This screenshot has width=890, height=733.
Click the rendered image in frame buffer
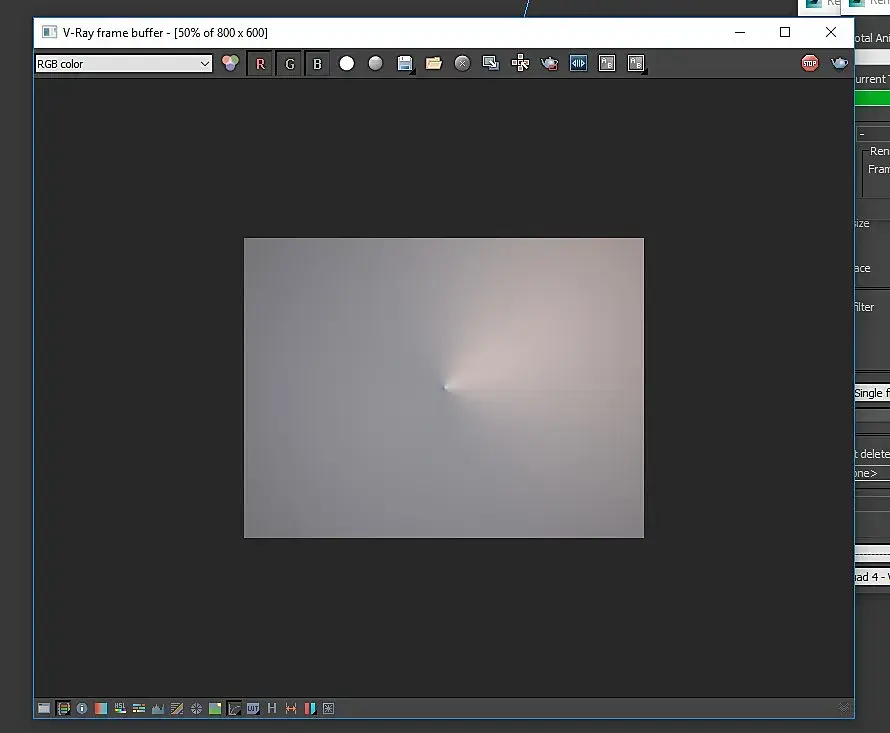444,388
